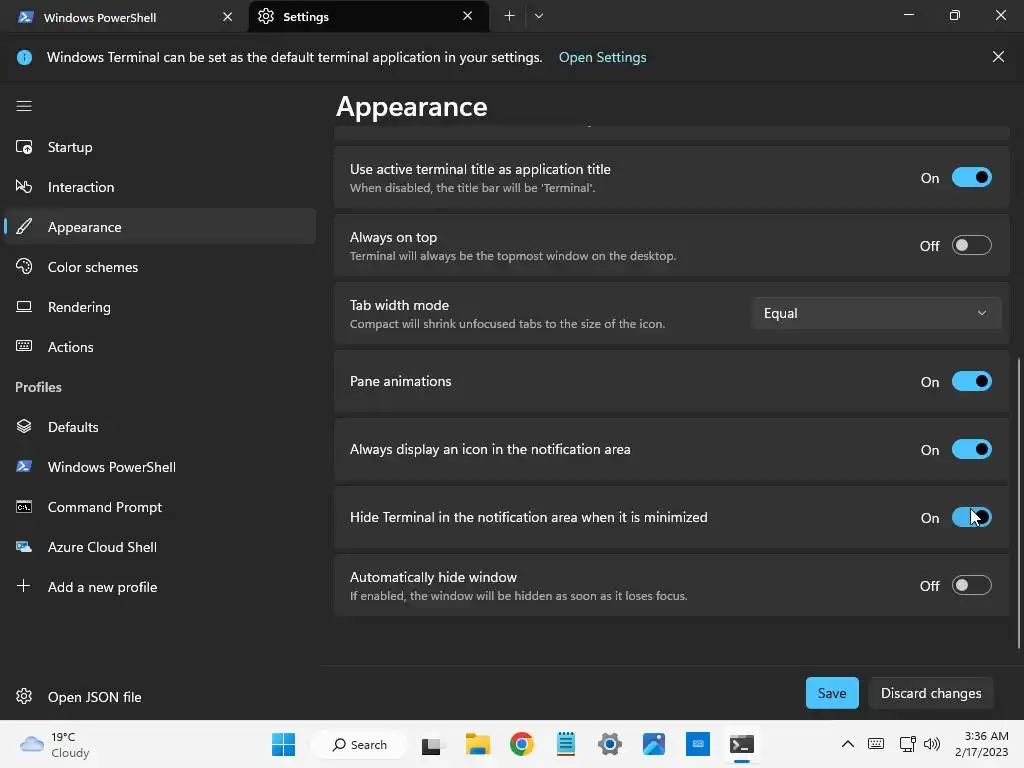This screenshot has width=1024, height=768.
Task: Toggle Hide Terminal when minimized switch
Action: 972,517
